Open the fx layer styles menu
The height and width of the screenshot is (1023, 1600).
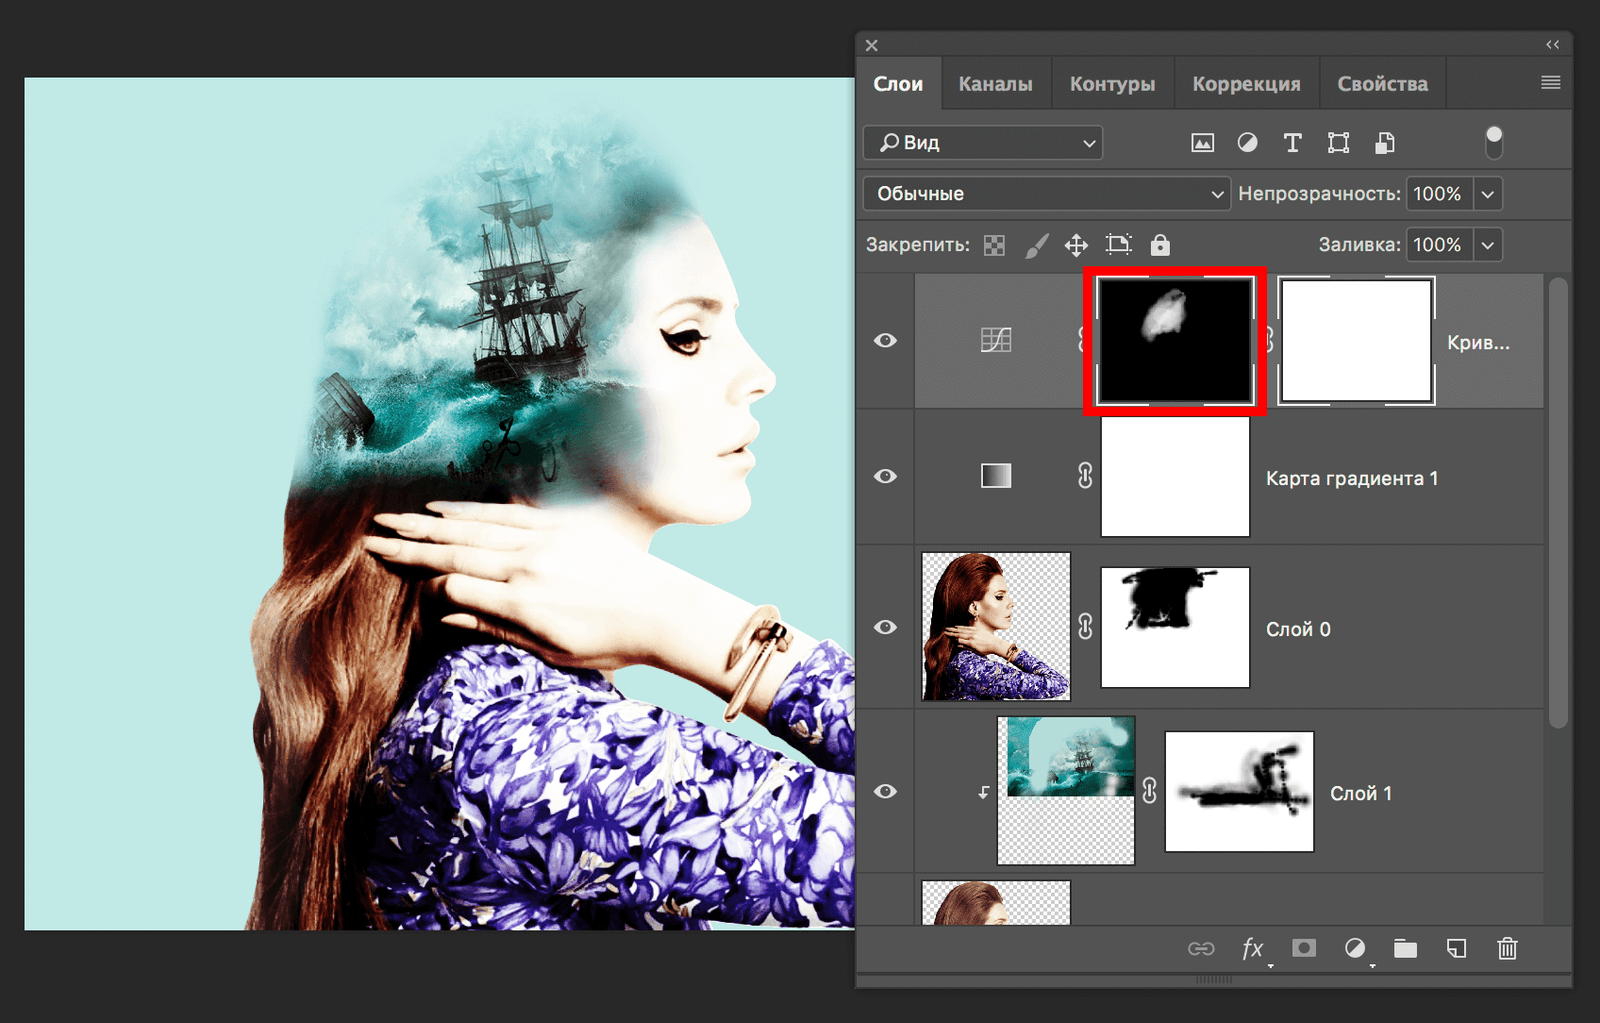pyautogui.click(x=1252, y=948)
